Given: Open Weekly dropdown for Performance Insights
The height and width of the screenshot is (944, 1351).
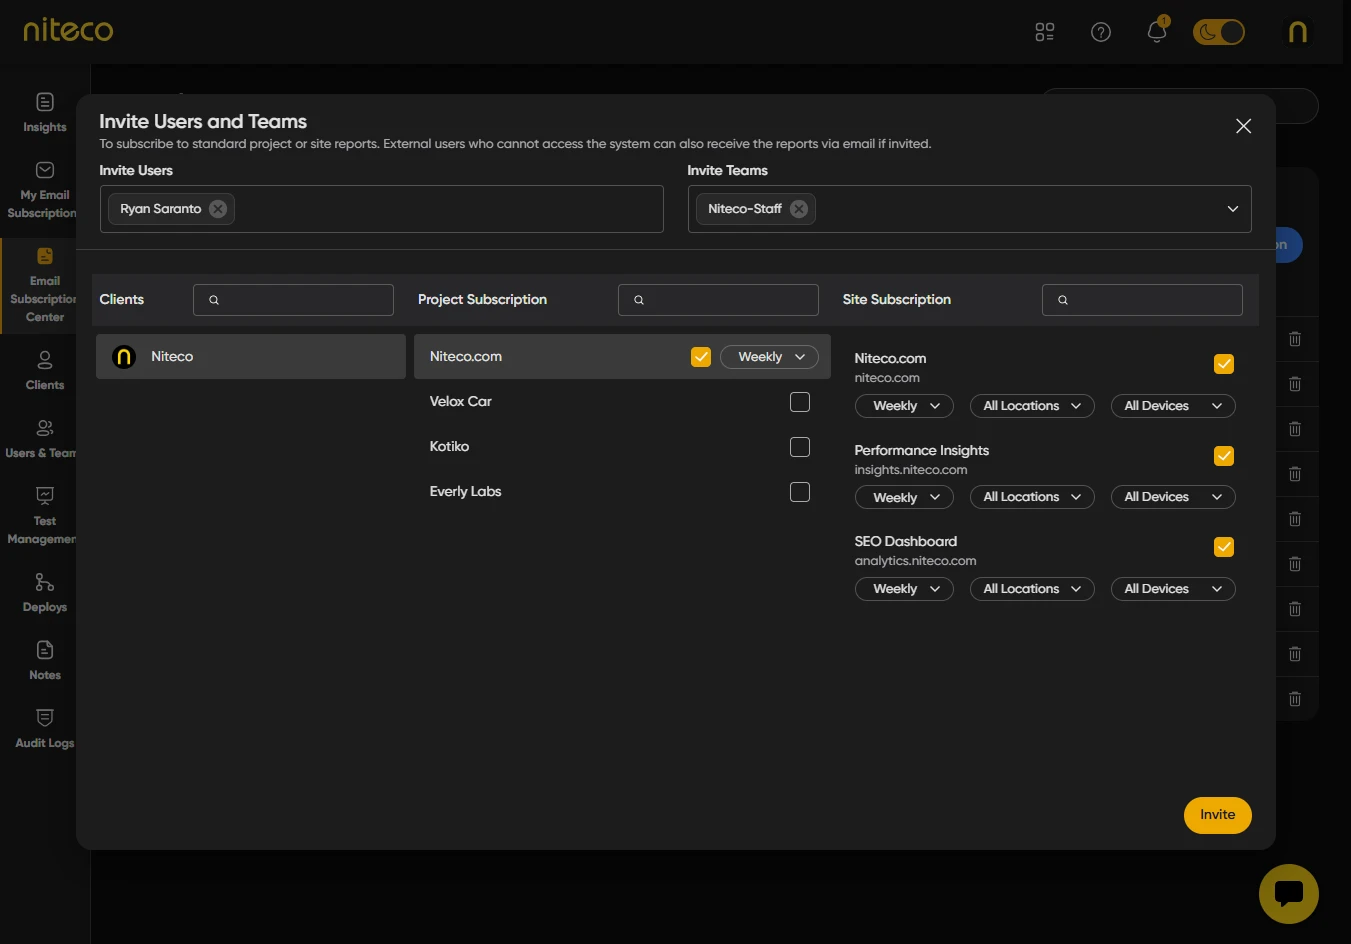Looking at the screenshot, I should [904, 497].
